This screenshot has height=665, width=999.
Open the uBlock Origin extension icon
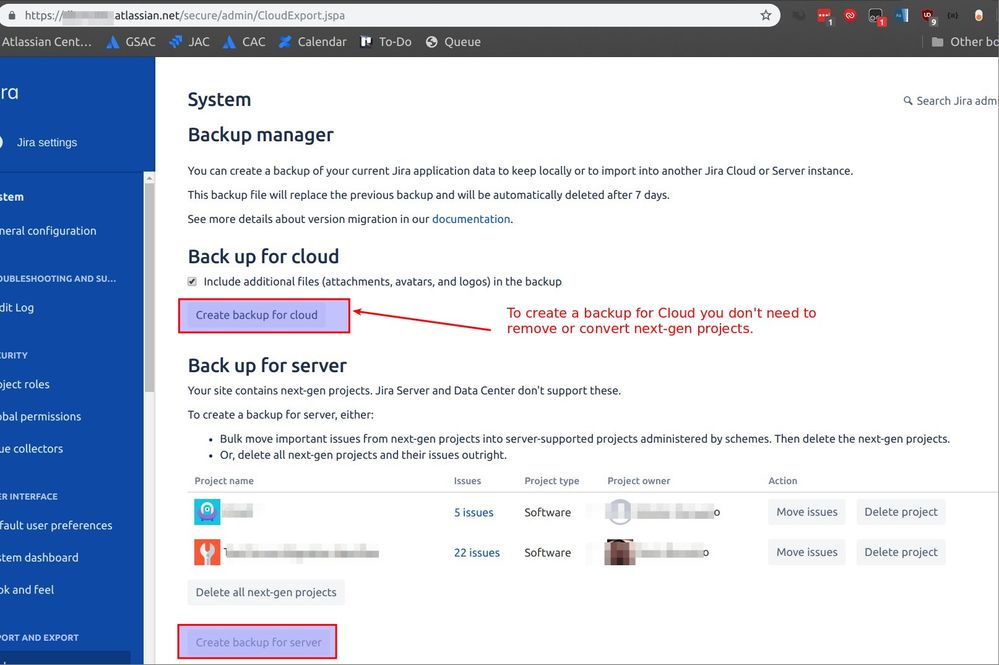click(x=928, y=16)
